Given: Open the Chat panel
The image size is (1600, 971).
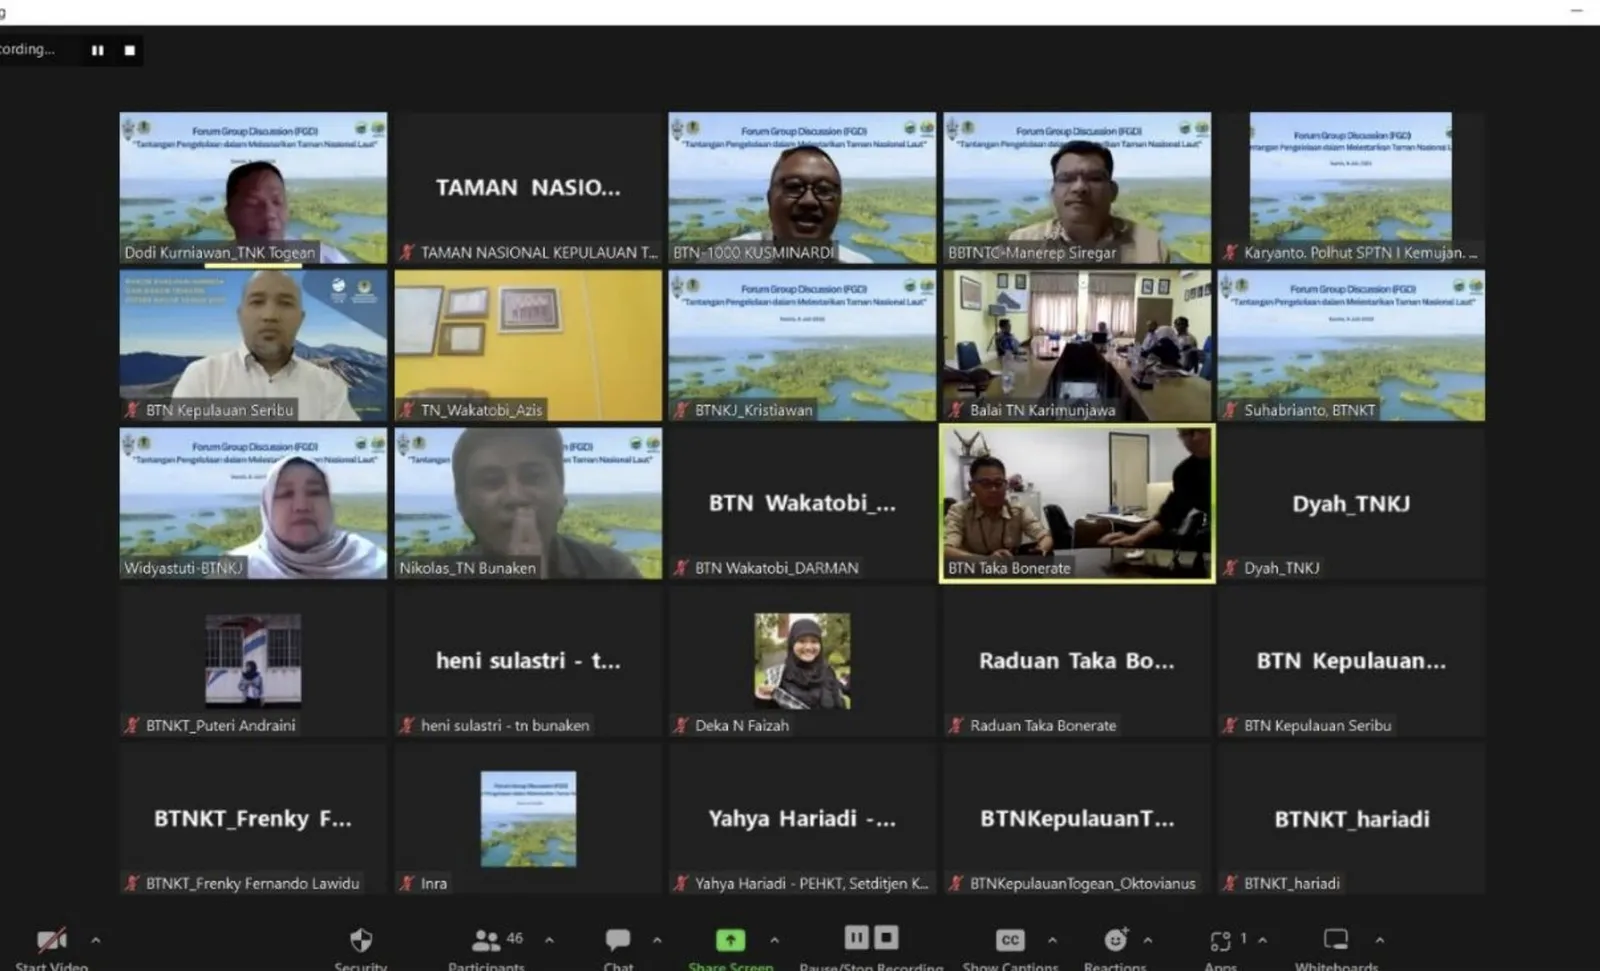Looking at the screenshot, I should coord(618,941).
